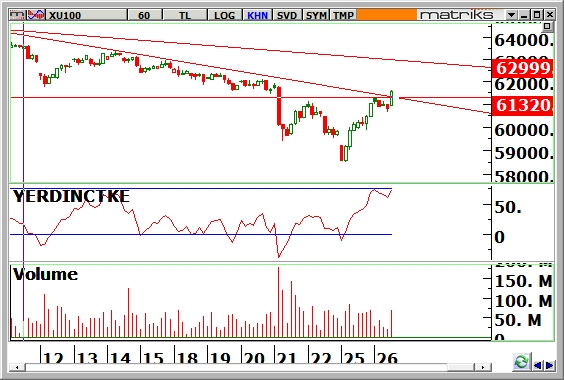Viewport: 564px width, 380px height.
Task: Toggle the SYM option
Action: click(316, 15)
